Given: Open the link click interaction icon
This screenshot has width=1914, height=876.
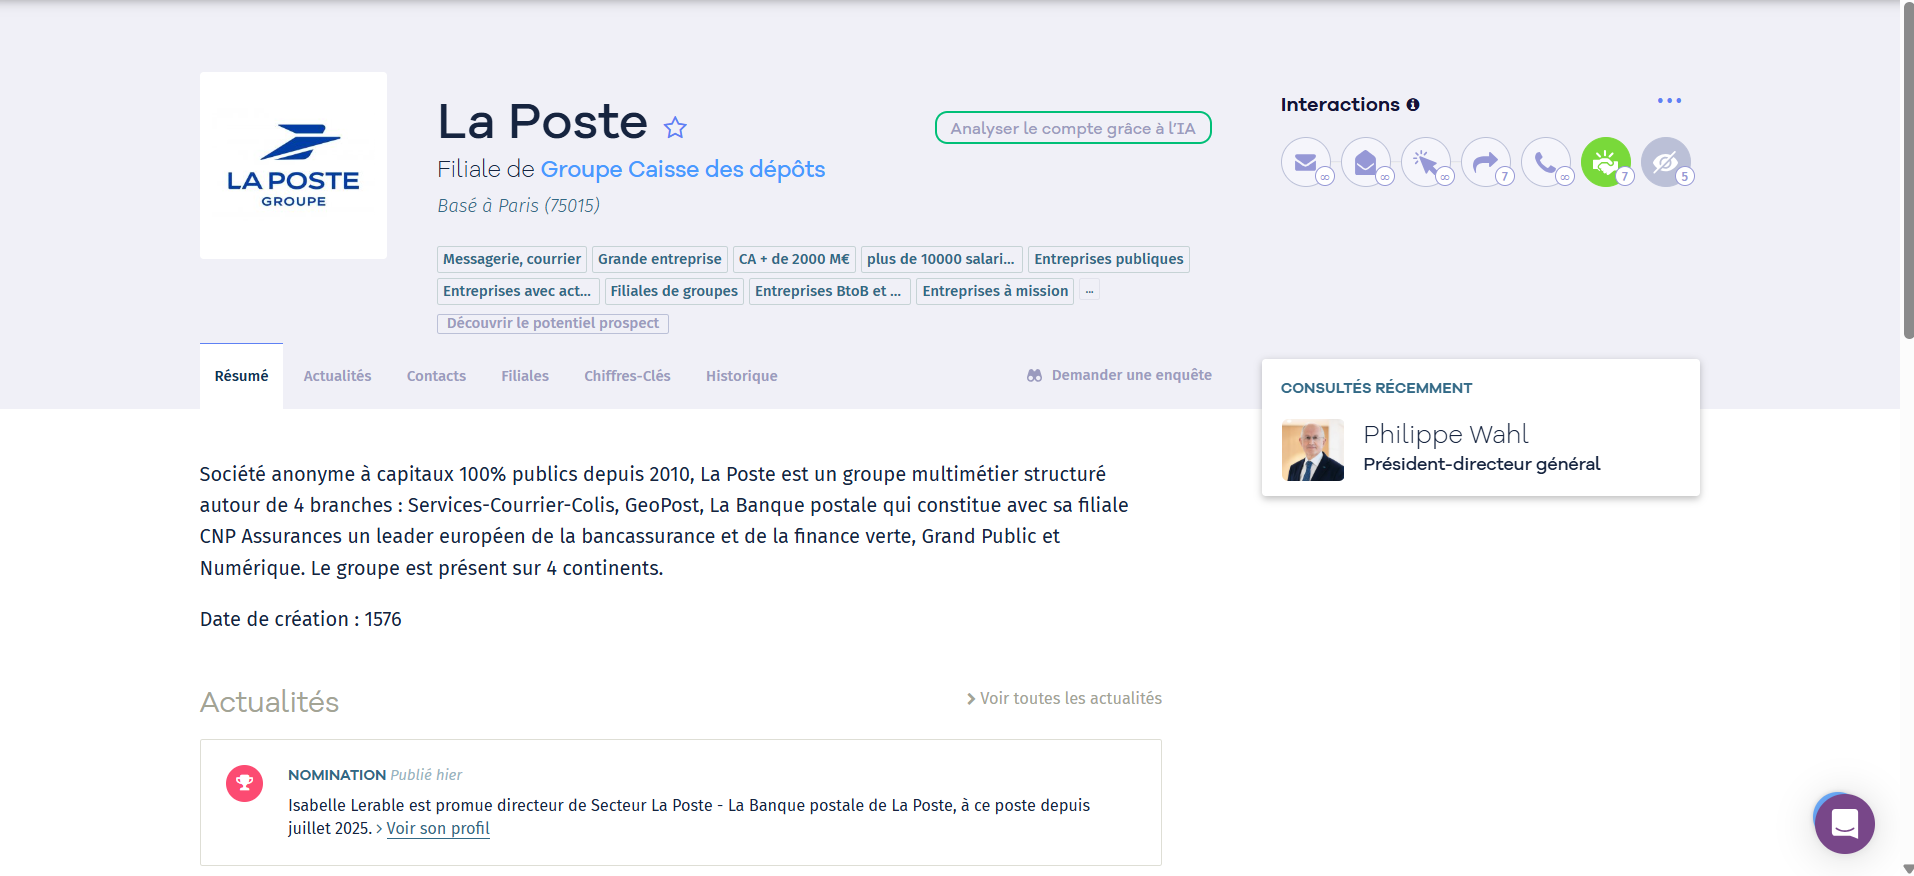Looking at the screenshot, I should click(x=1425, y=162).
